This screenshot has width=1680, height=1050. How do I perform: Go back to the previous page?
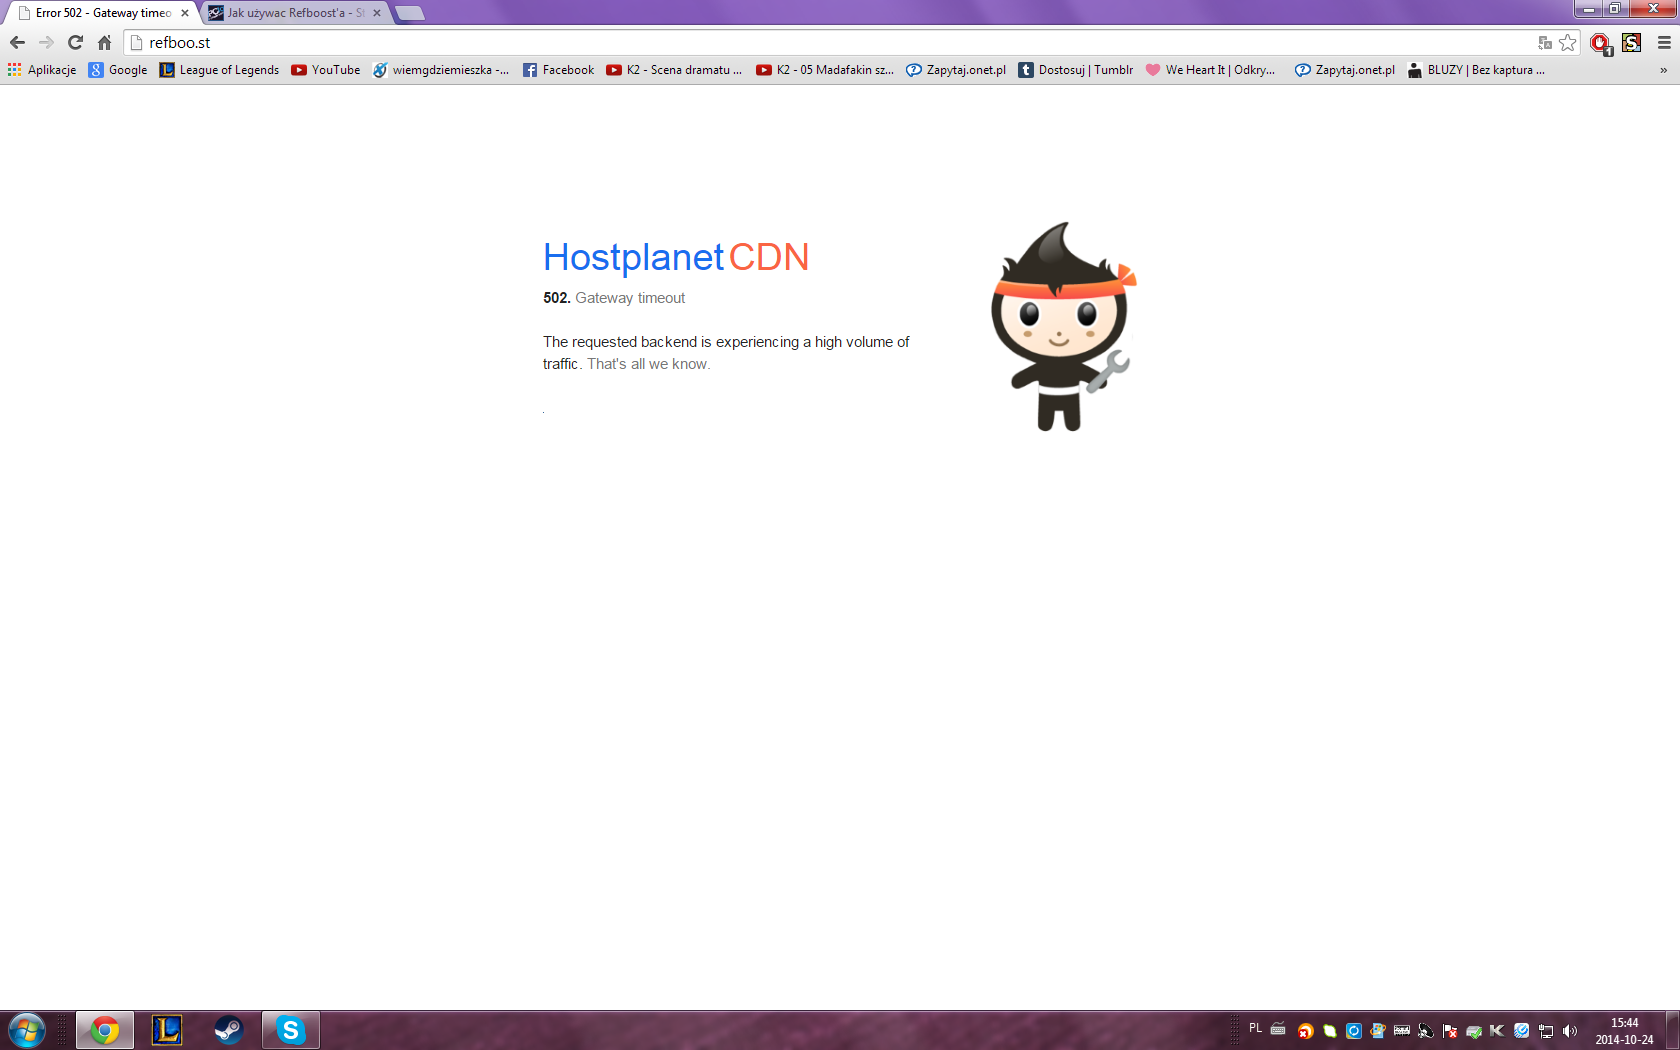17,42
